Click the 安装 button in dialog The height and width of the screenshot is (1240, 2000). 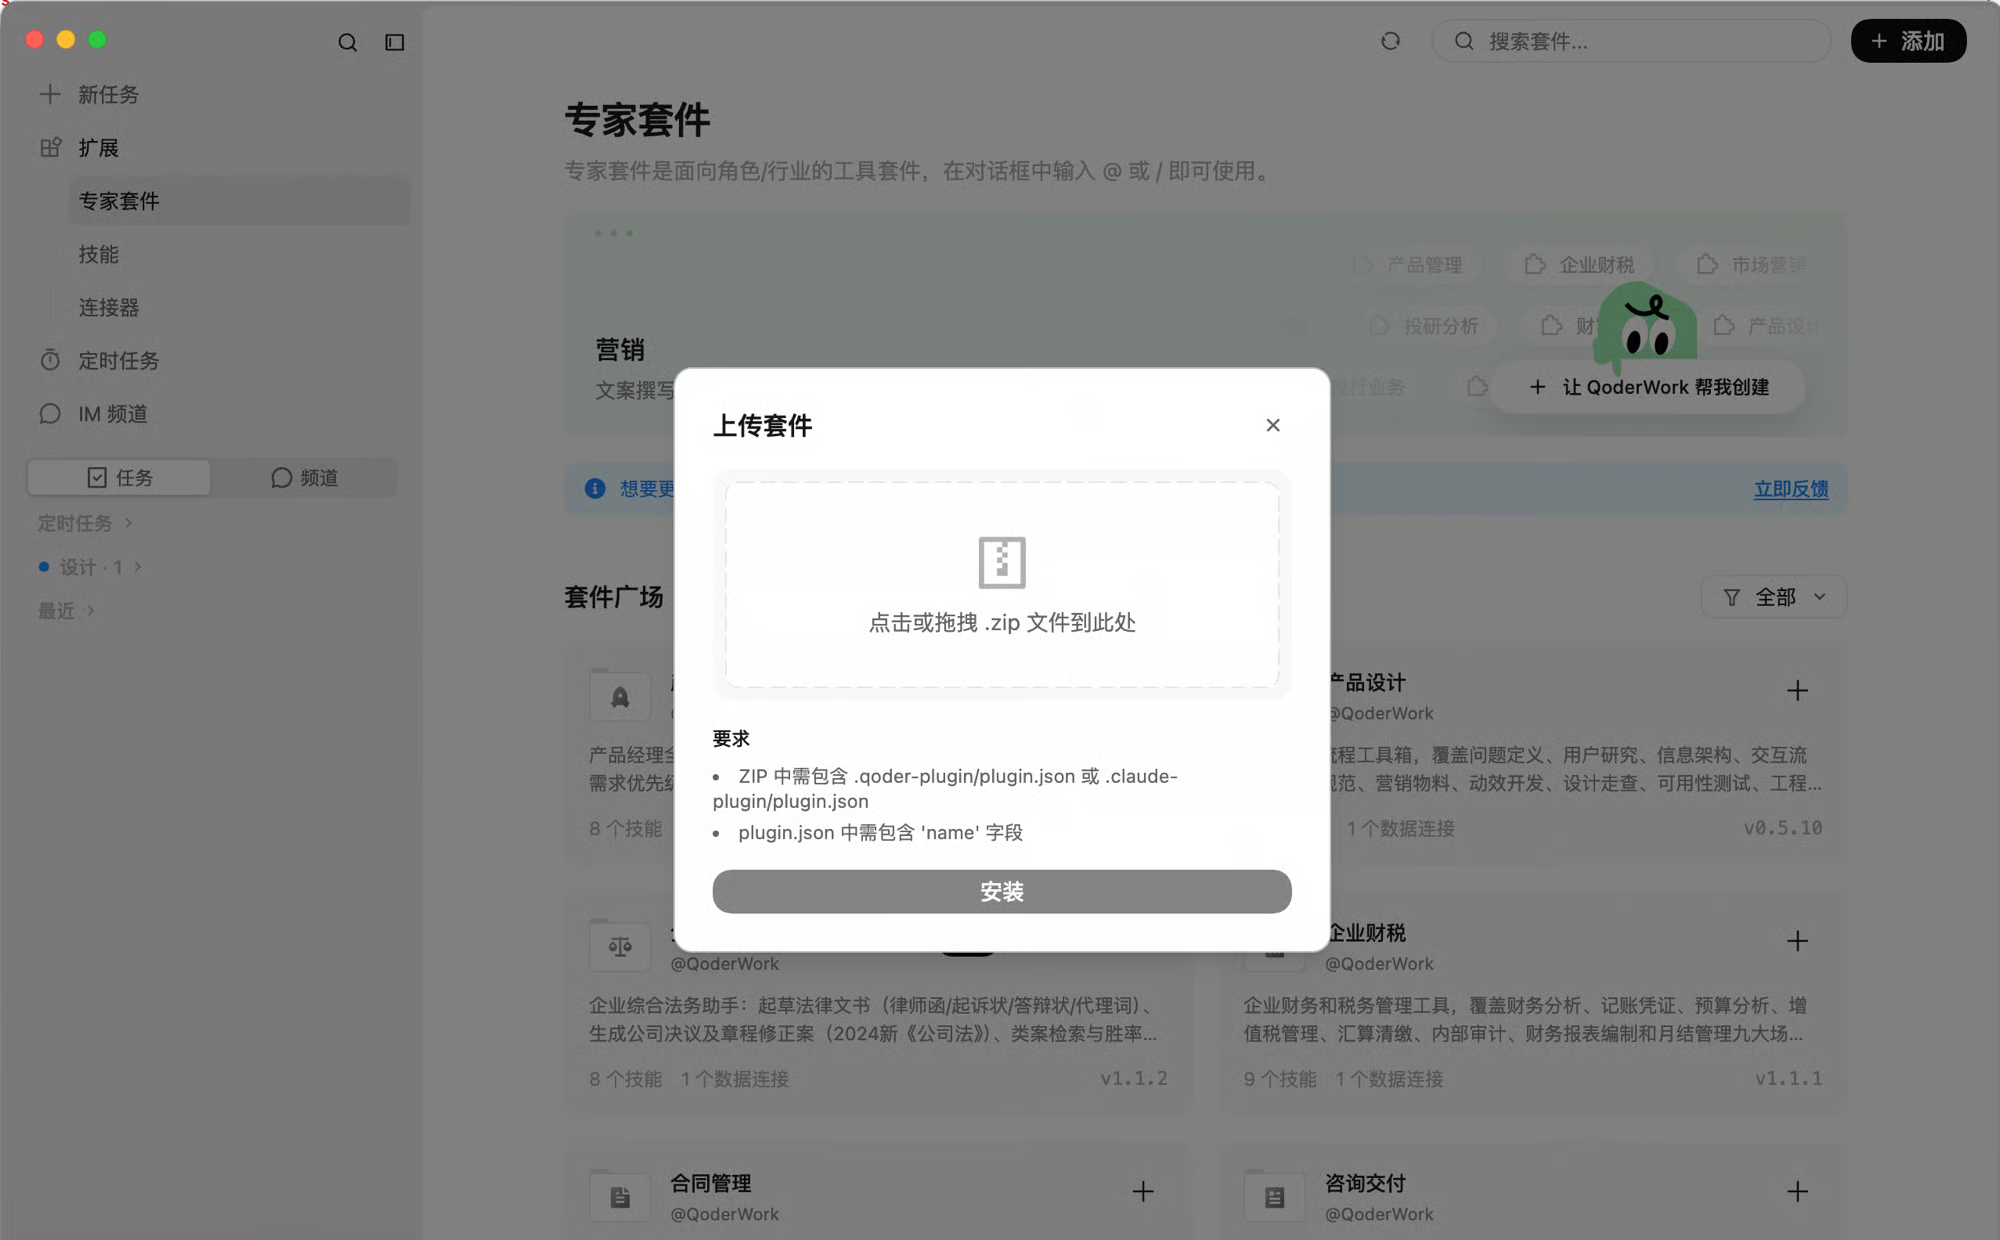[x=1002, y=891]
